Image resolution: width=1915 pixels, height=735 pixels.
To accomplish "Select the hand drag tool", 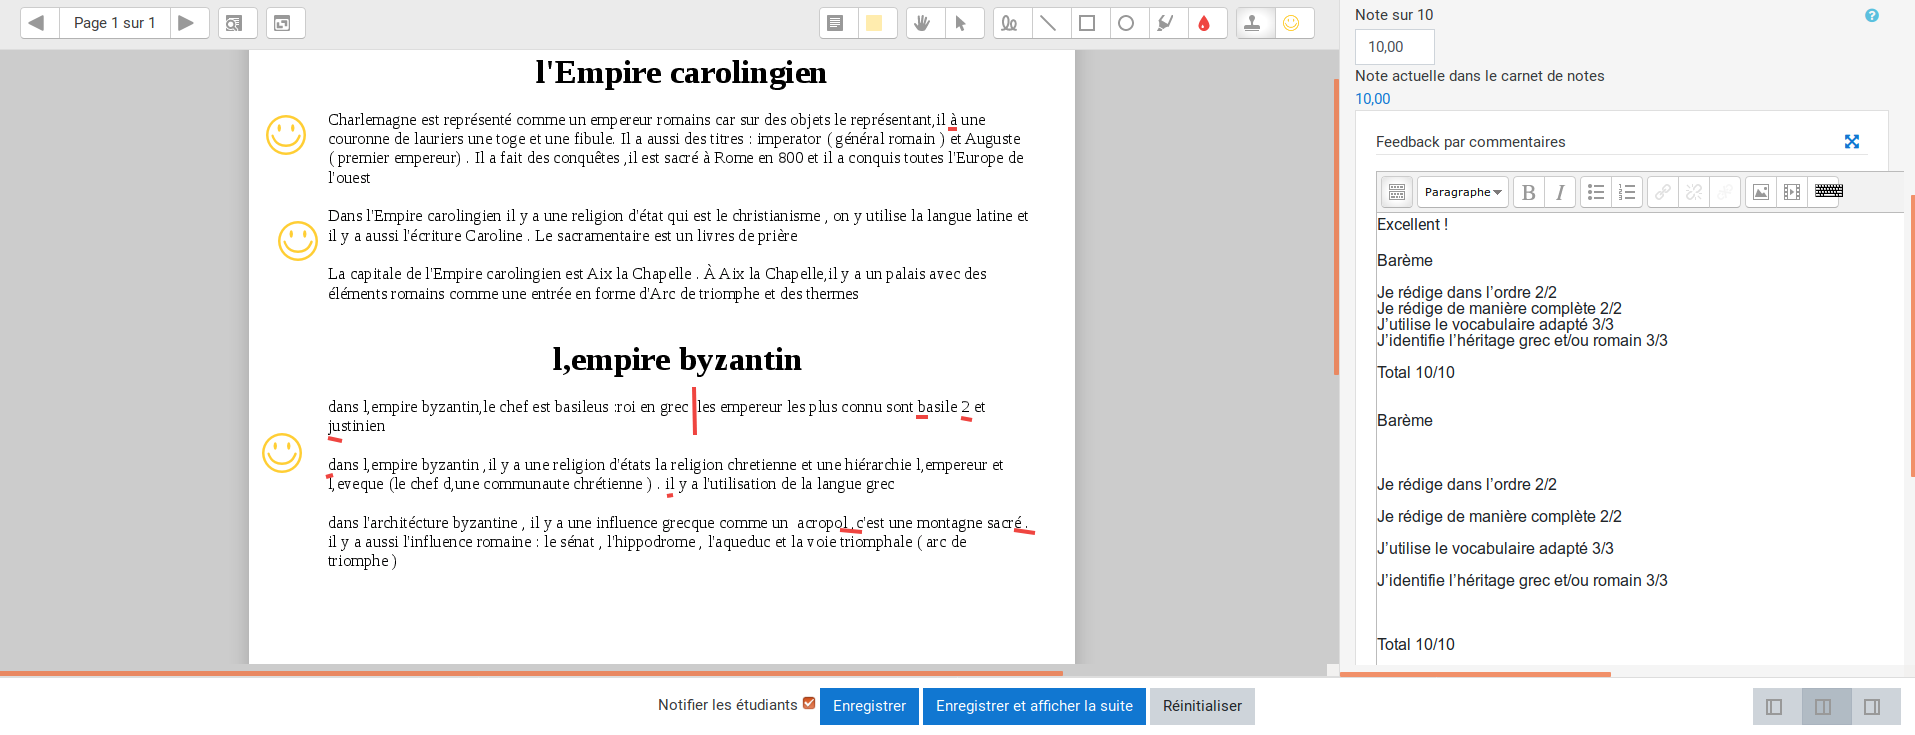I will pyautogui.click(x=924, y=23).
